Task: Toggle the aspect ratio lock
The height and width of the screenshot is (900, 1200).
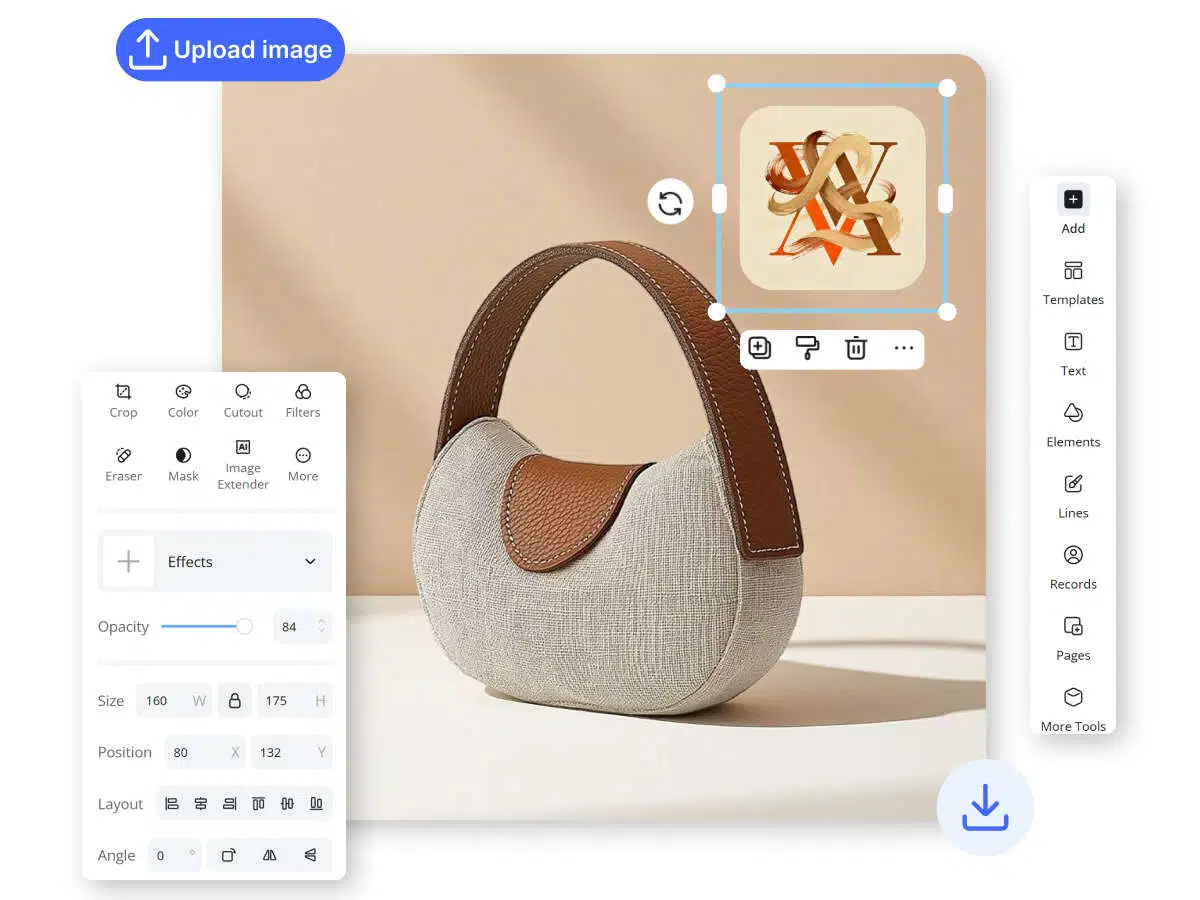Action: 234,700
